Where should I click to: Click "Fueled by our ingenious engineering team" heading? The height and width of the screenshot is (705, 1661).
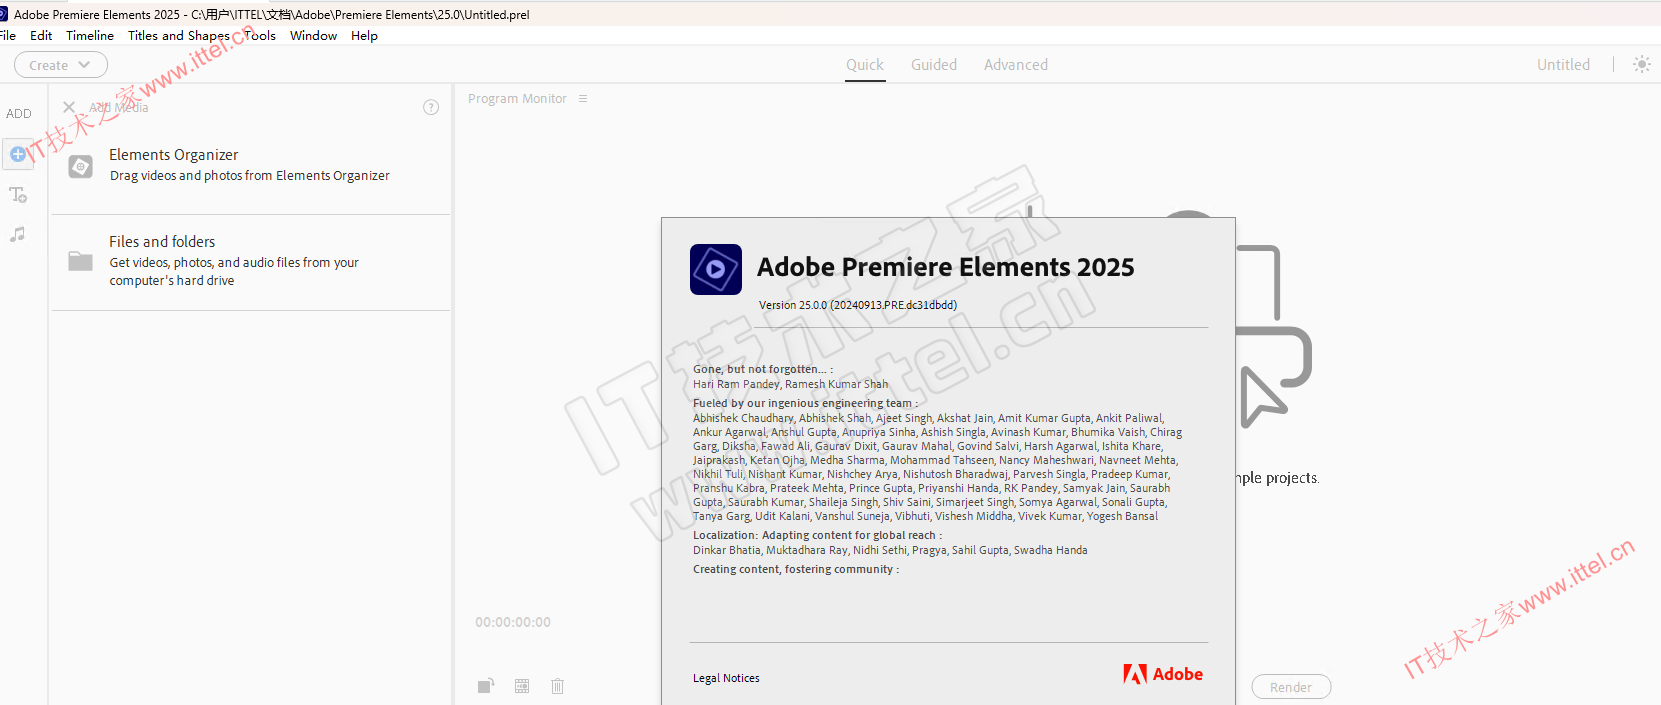click(x=805, y=403)
